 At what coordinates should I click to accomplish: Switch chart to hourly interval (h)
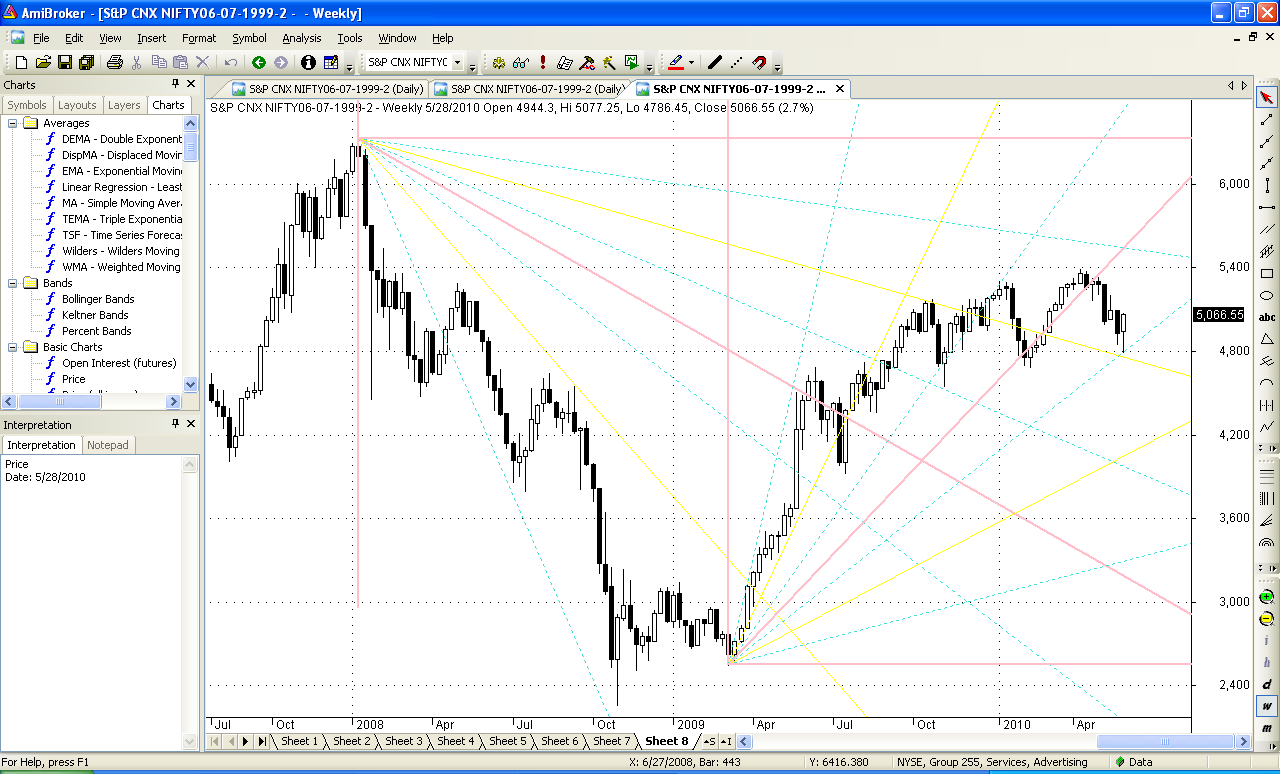(x=1267, y=662)
